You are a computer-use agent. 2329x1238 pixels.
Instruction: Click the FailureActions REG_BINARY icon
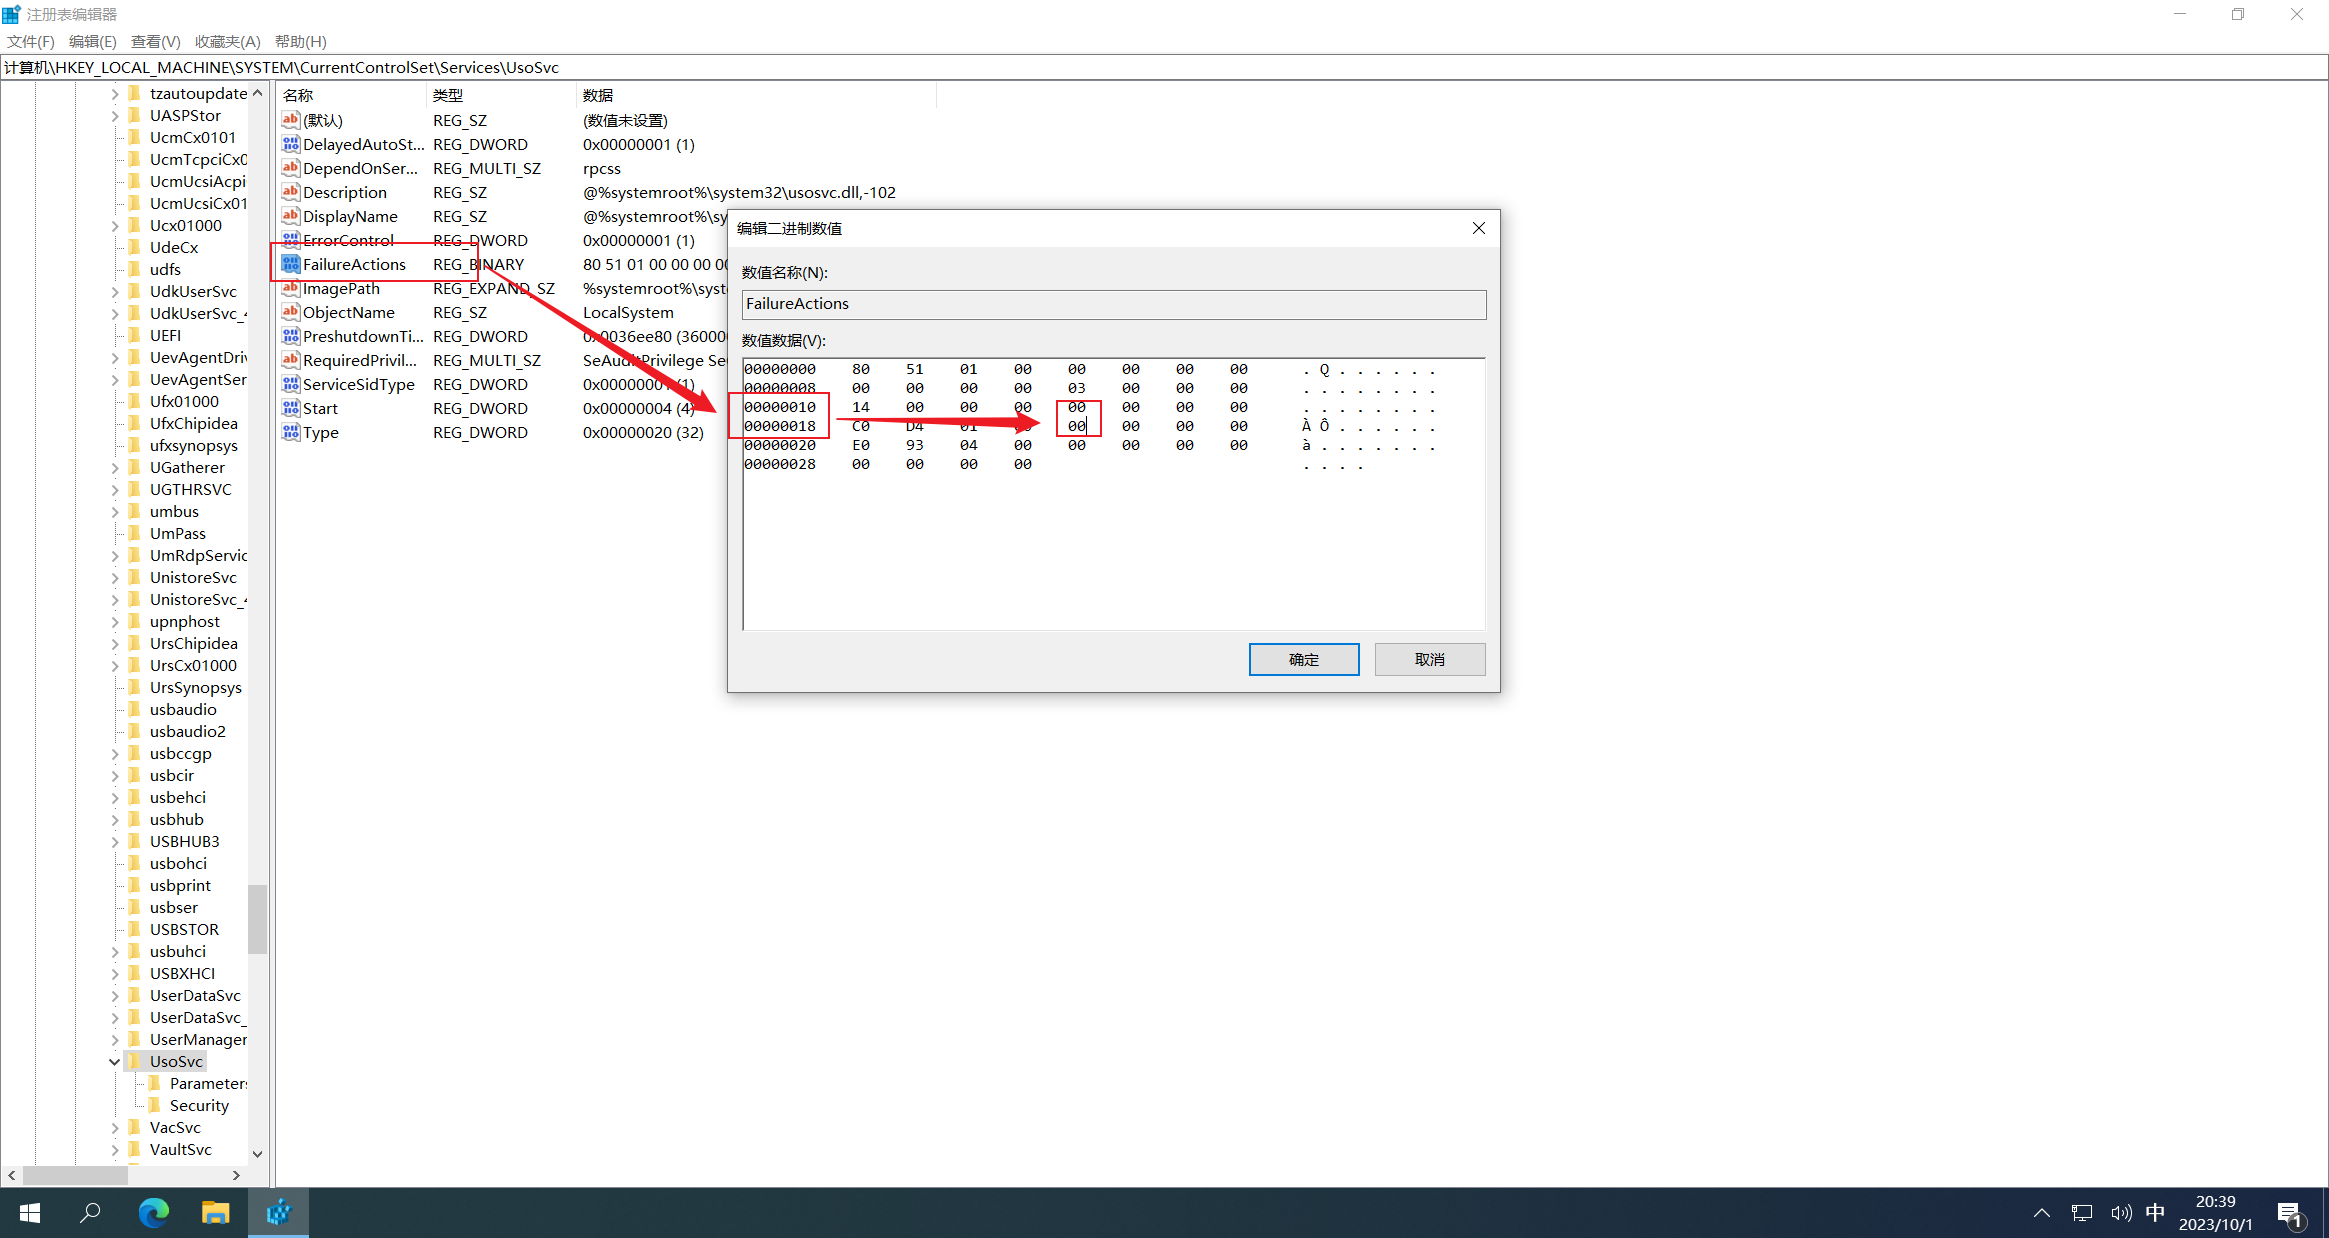pos(288,263)
